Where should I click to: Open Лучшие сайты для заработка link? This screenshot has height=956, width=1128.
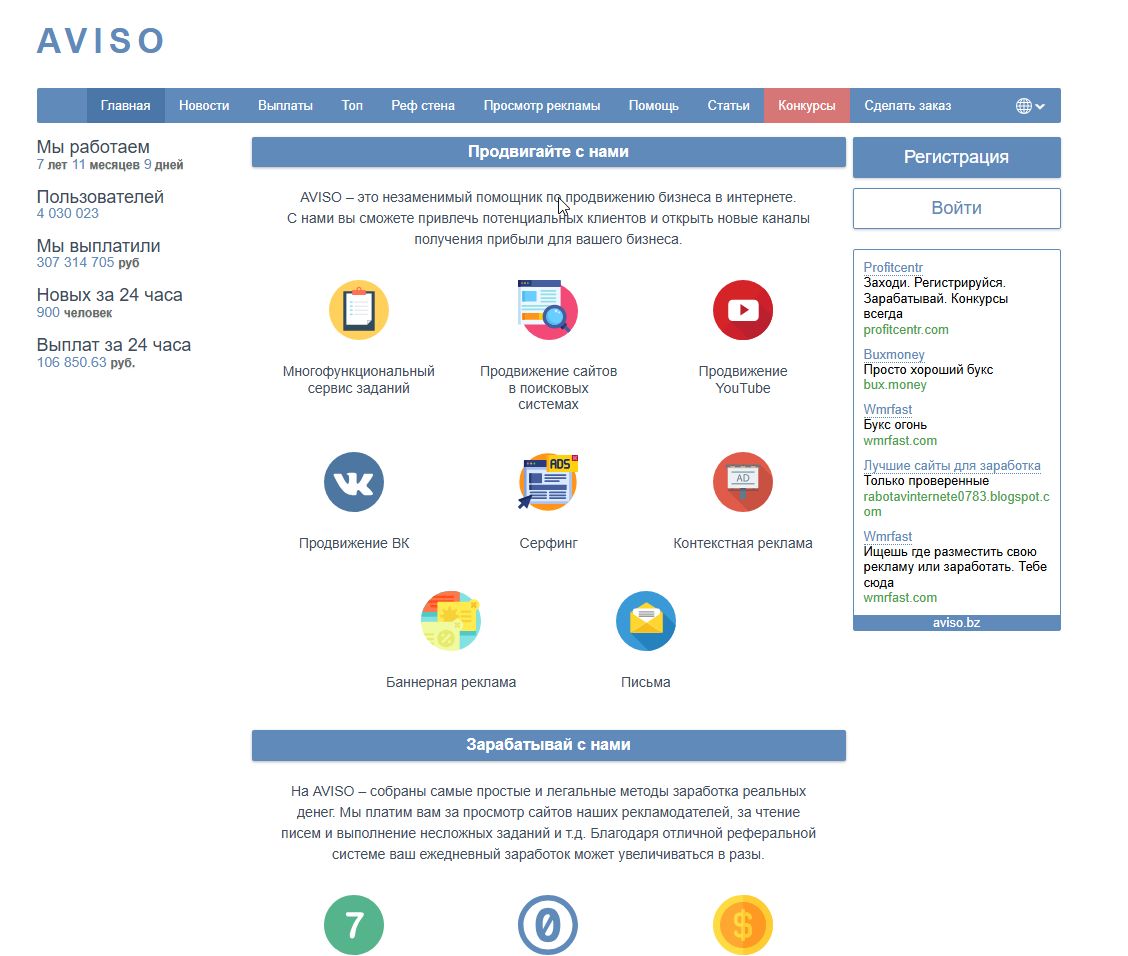(952, 465)
